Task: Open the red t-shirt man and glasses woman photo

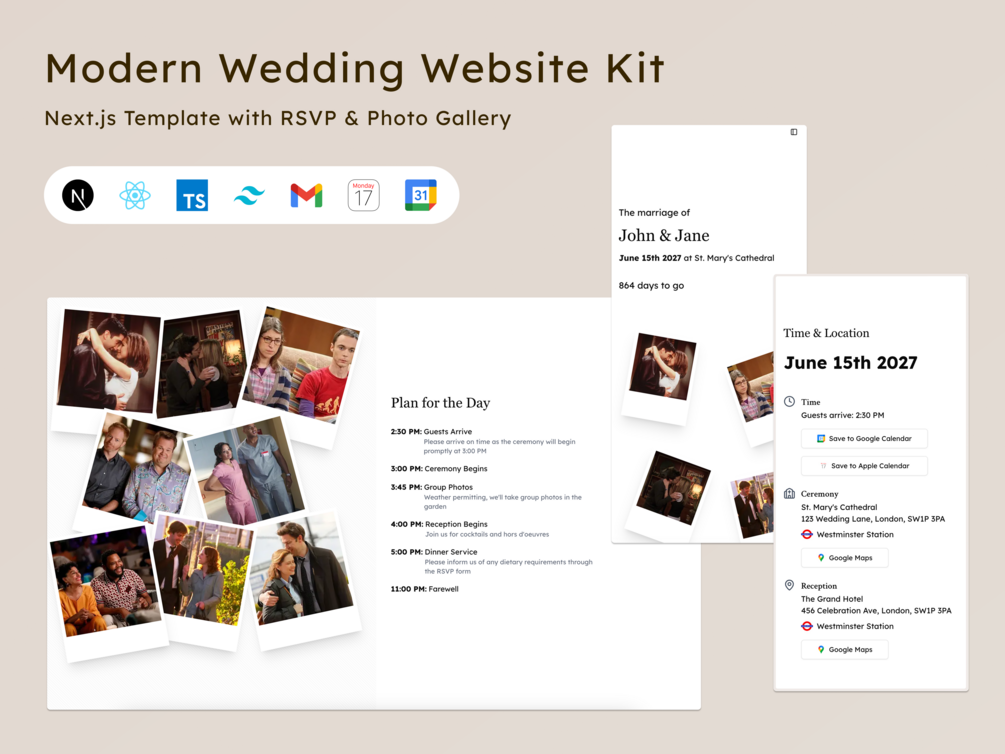Action: tap(300, 367)
